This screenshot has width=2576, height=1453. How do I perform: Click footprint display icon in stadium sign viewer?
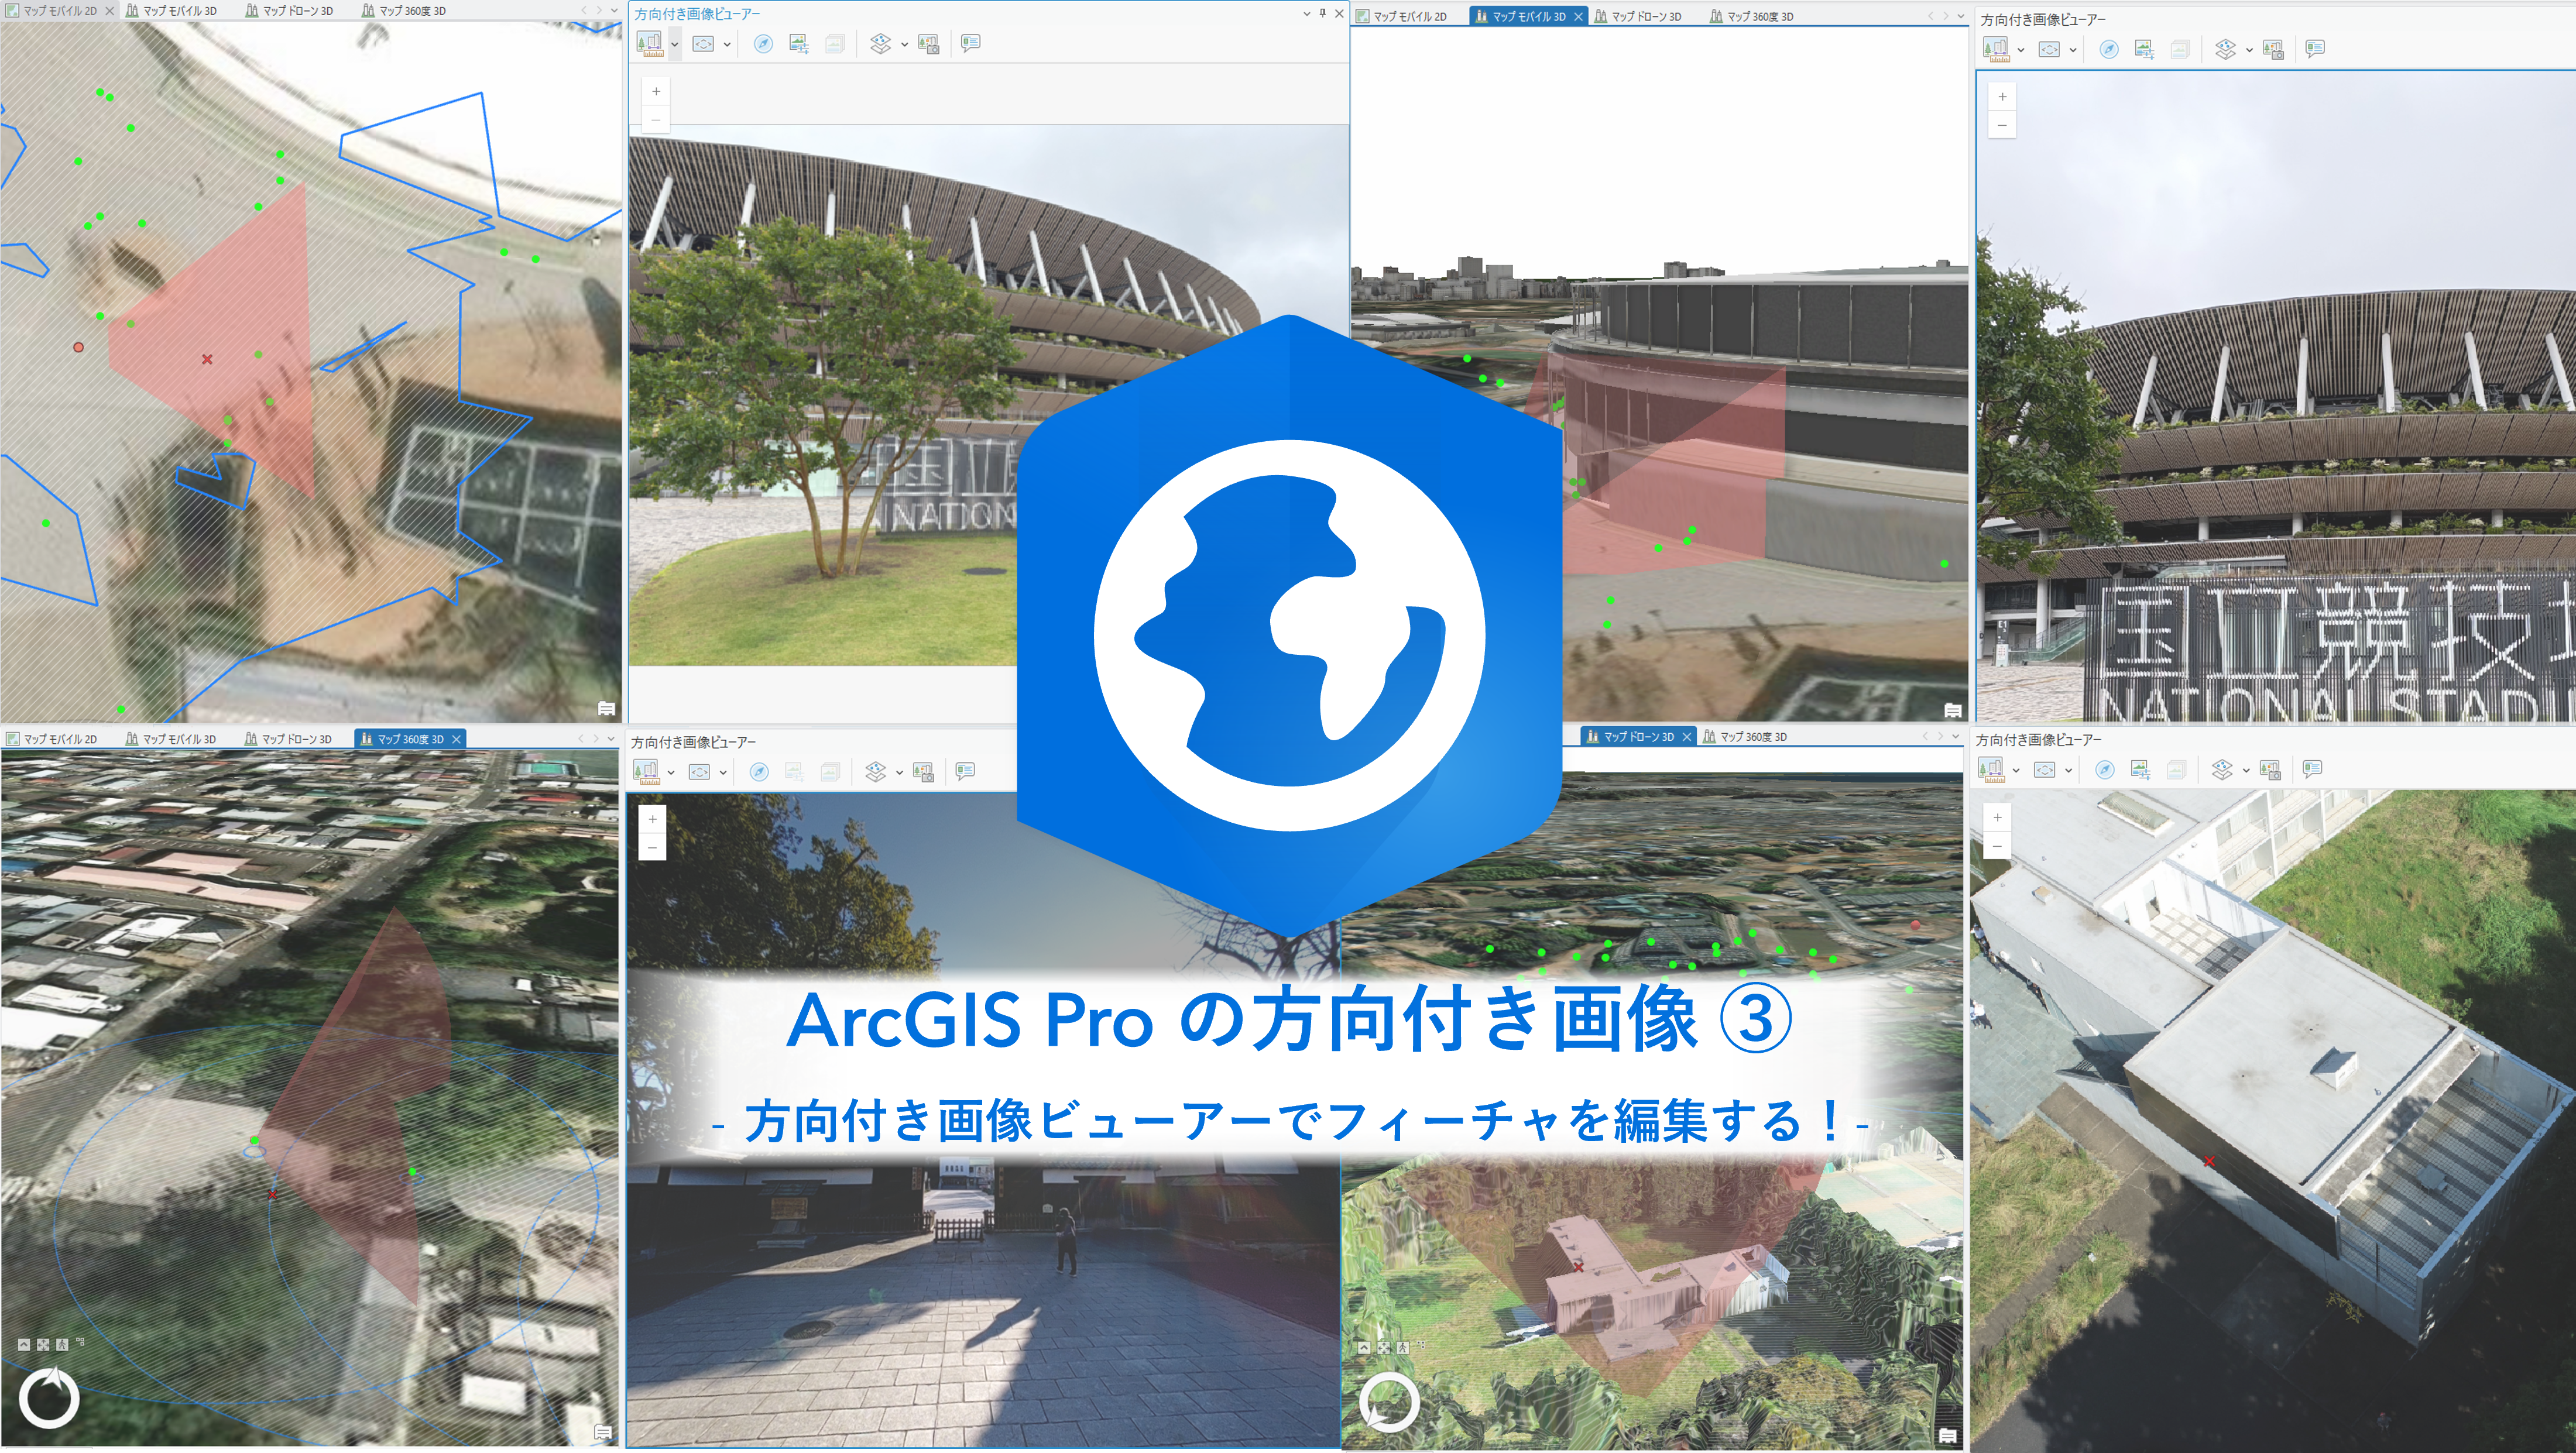pyautogui.click(x=2049, y=49)
